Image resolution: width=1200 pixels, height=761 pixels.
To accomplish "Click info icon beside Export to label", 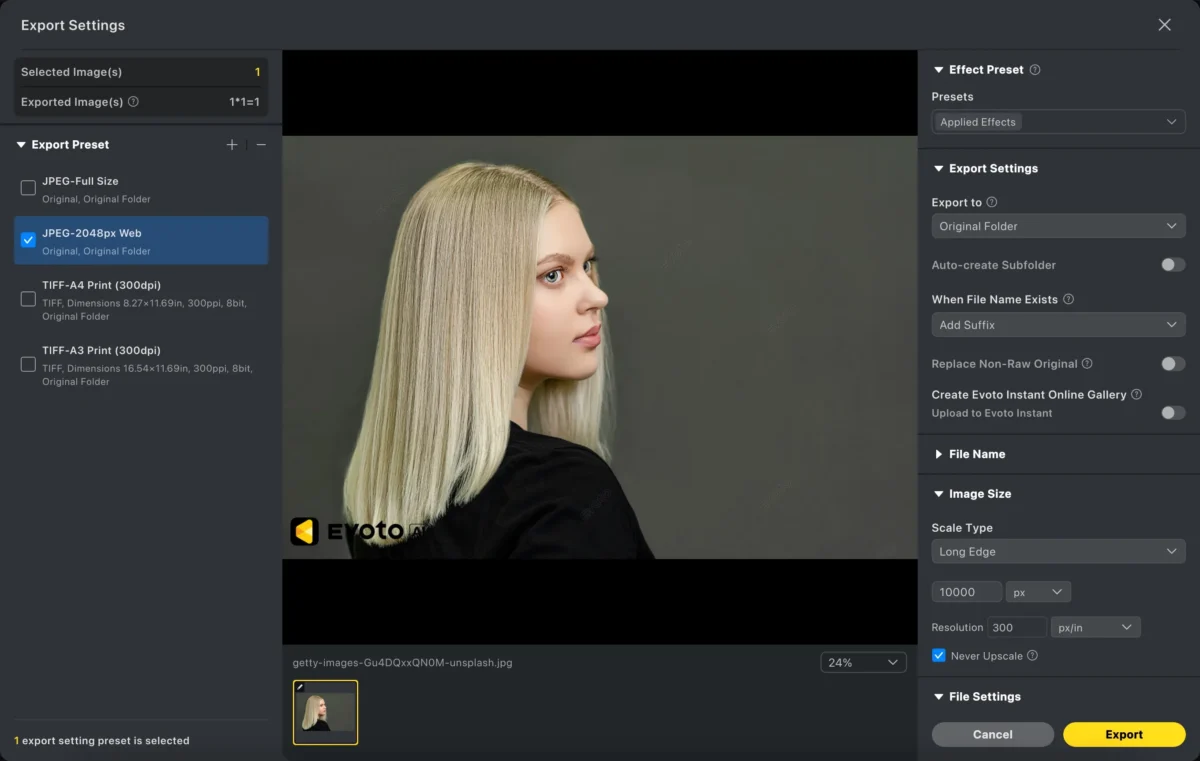I will point(992,202).
